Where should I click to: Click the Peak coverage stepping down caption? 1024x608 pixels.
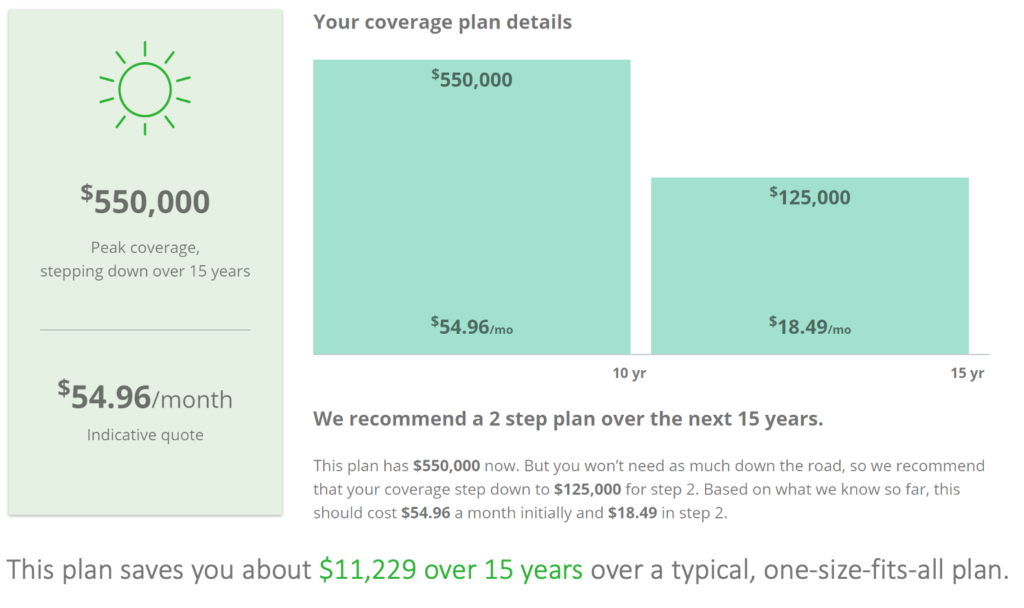tap(145, 259)
